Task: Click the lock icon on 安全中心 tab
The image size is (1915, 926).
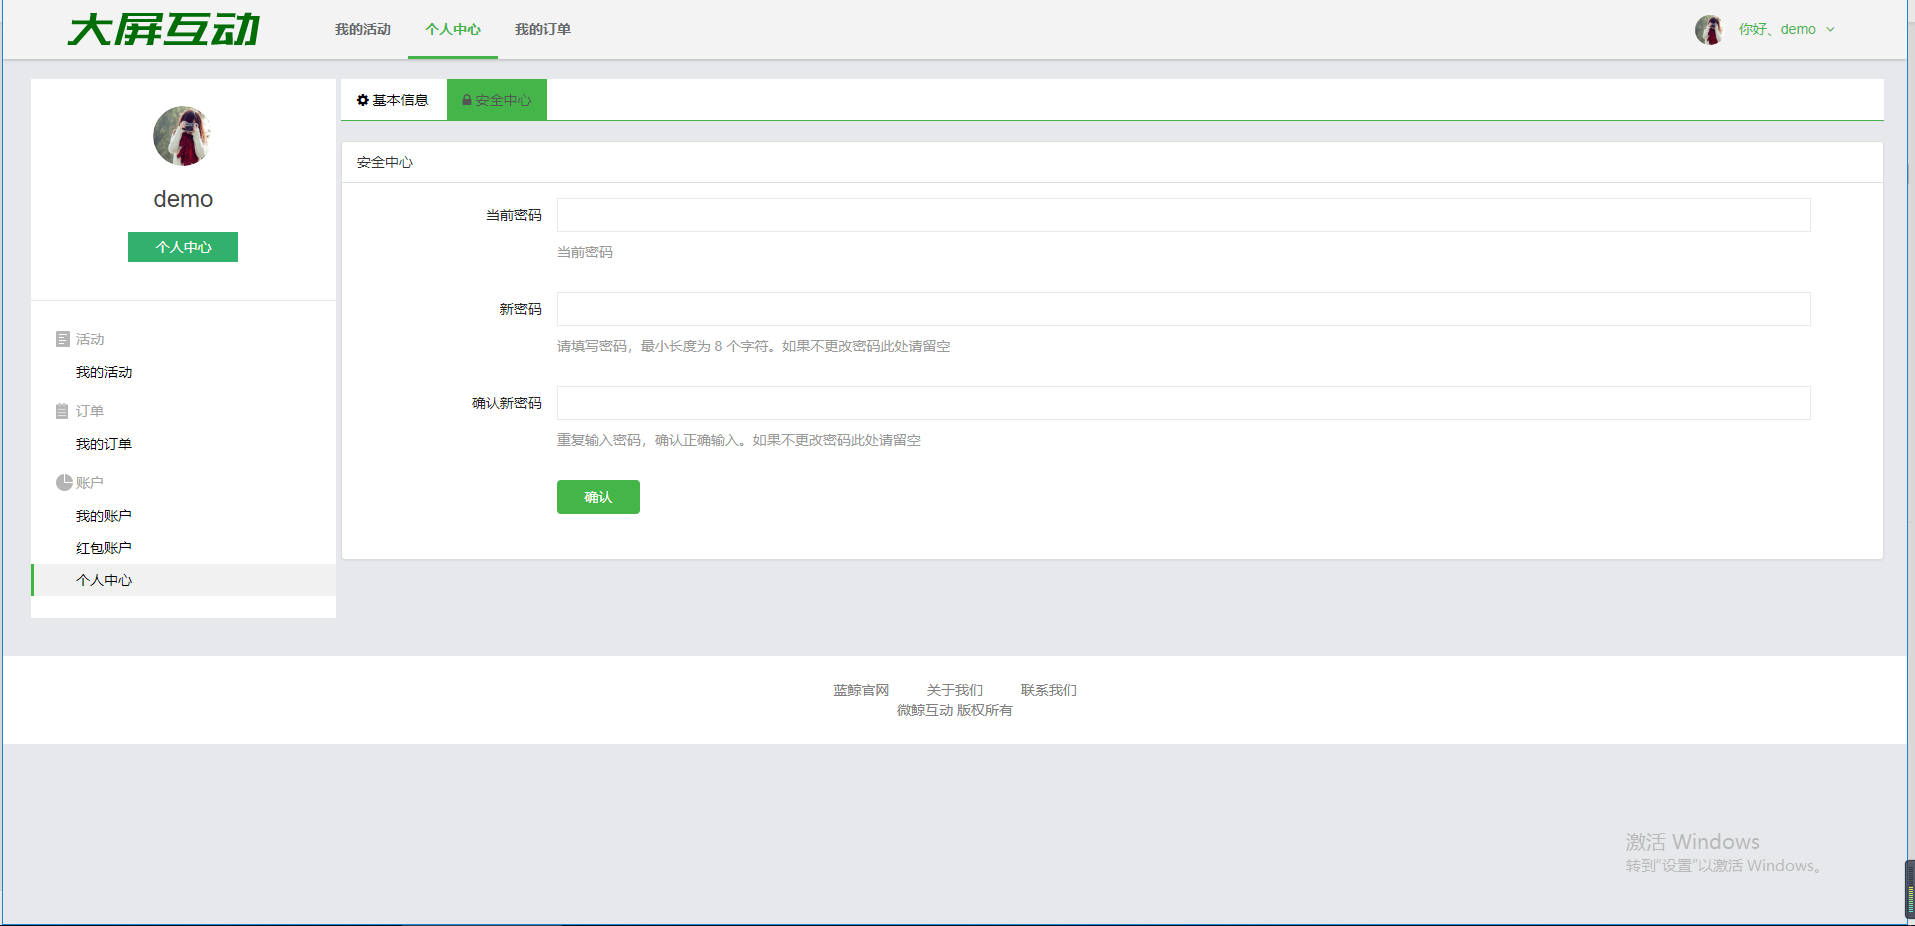Action: (x=466, y=100)
